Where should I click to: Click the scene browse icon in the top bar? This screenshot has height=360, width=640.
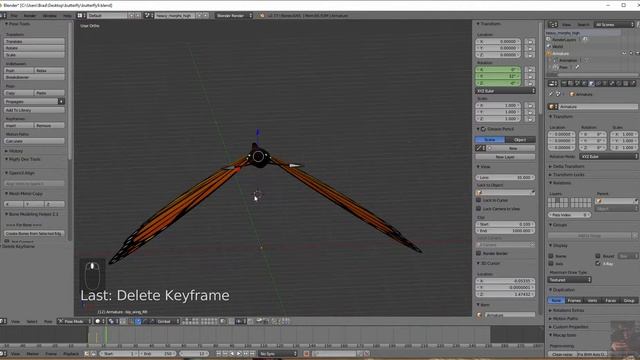(148, 16)
